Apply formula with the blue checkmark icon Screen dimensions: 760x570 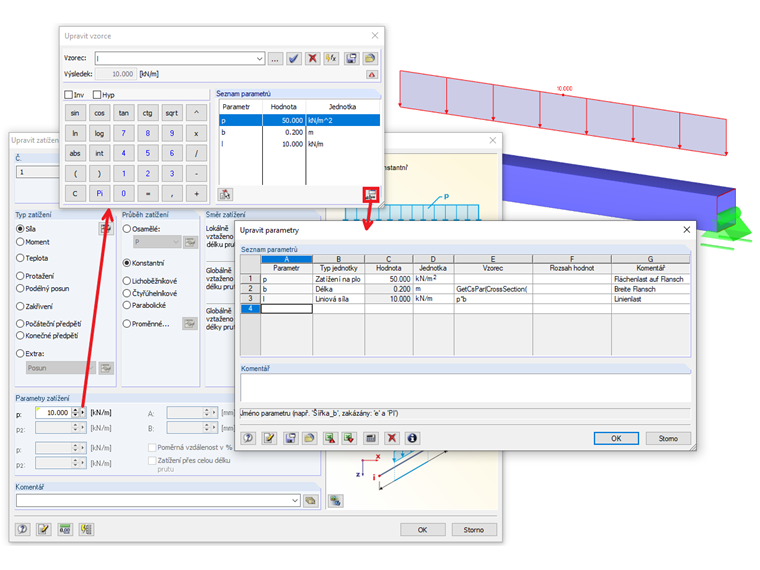[293, 59]
